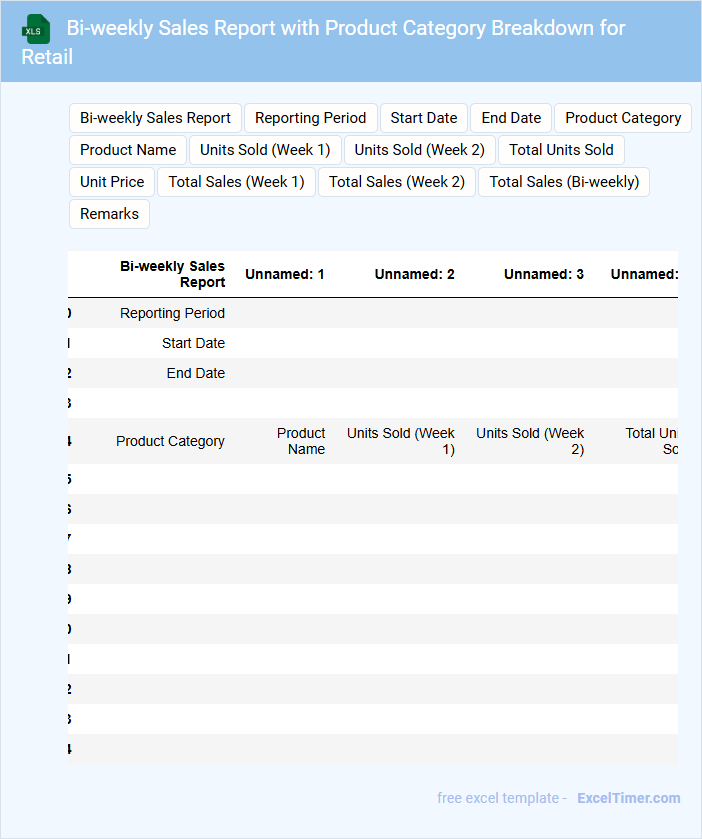This screenshot has height=839, width=702.
Task: Click the Total Sales (Bi-weekly) tag
Action: [x=564, y=182]
